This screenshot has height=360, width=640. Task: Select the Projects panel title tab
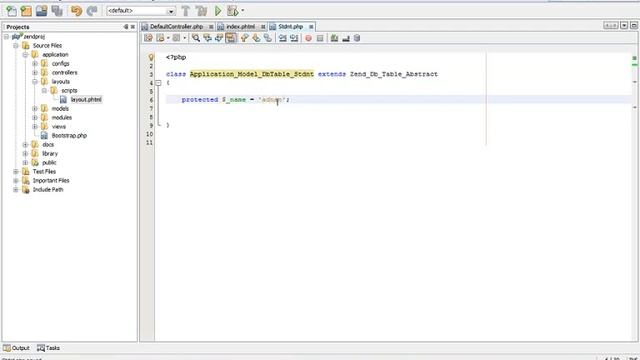(18, 27)
